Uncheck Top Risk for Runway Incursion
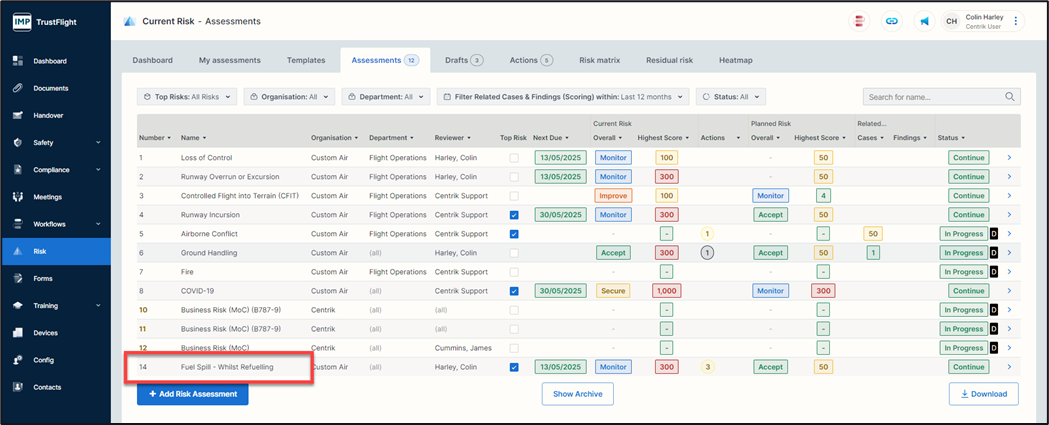This screenshot has height=425, width=1049. (514, 215)
